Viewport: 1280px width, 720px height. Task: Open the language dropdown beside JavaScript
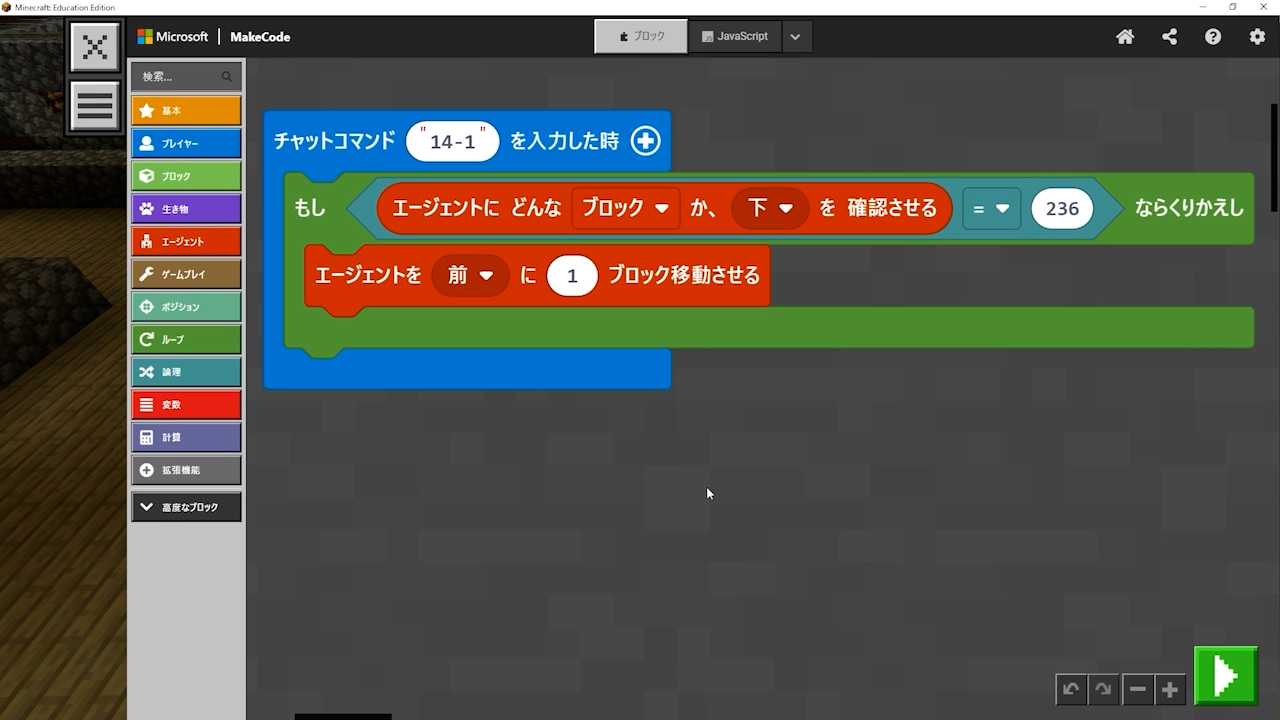click(x=795, y=37)
